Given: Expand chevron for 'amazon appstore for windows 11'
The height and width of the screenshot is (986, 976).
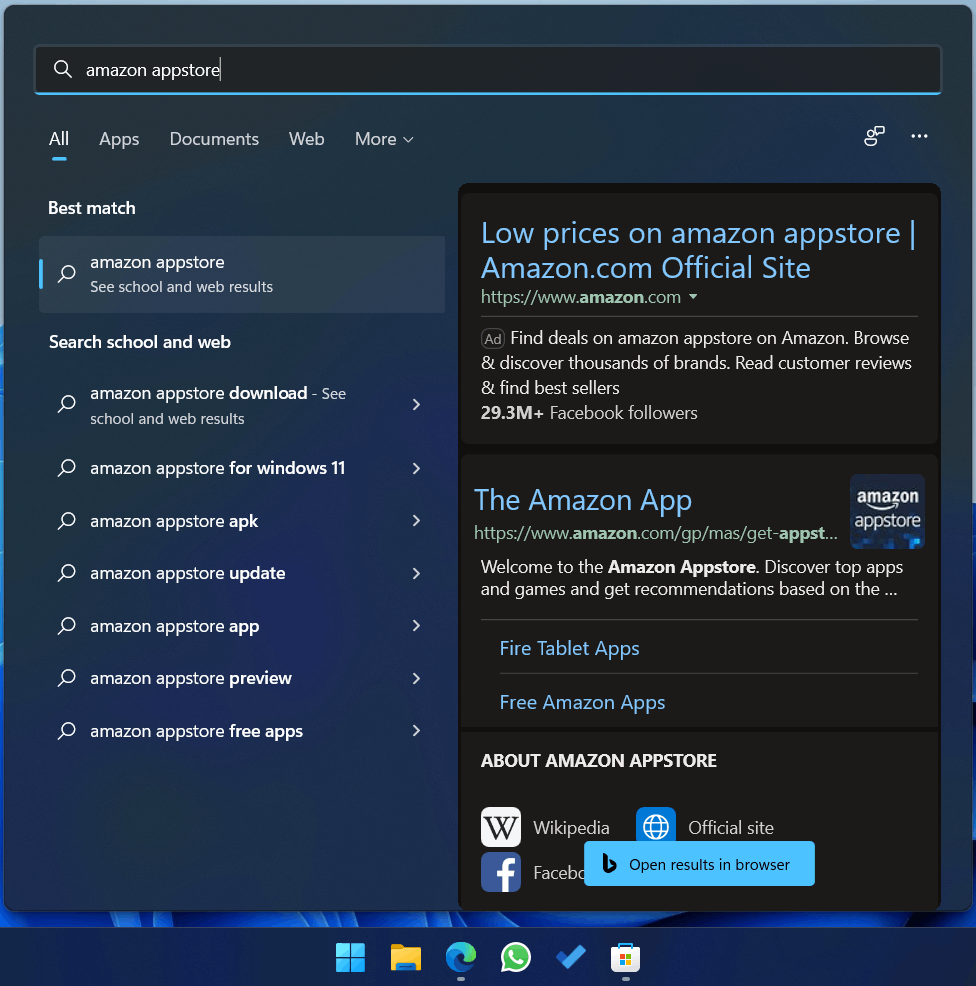Looking at the screenshot, I should pos(416,468).
